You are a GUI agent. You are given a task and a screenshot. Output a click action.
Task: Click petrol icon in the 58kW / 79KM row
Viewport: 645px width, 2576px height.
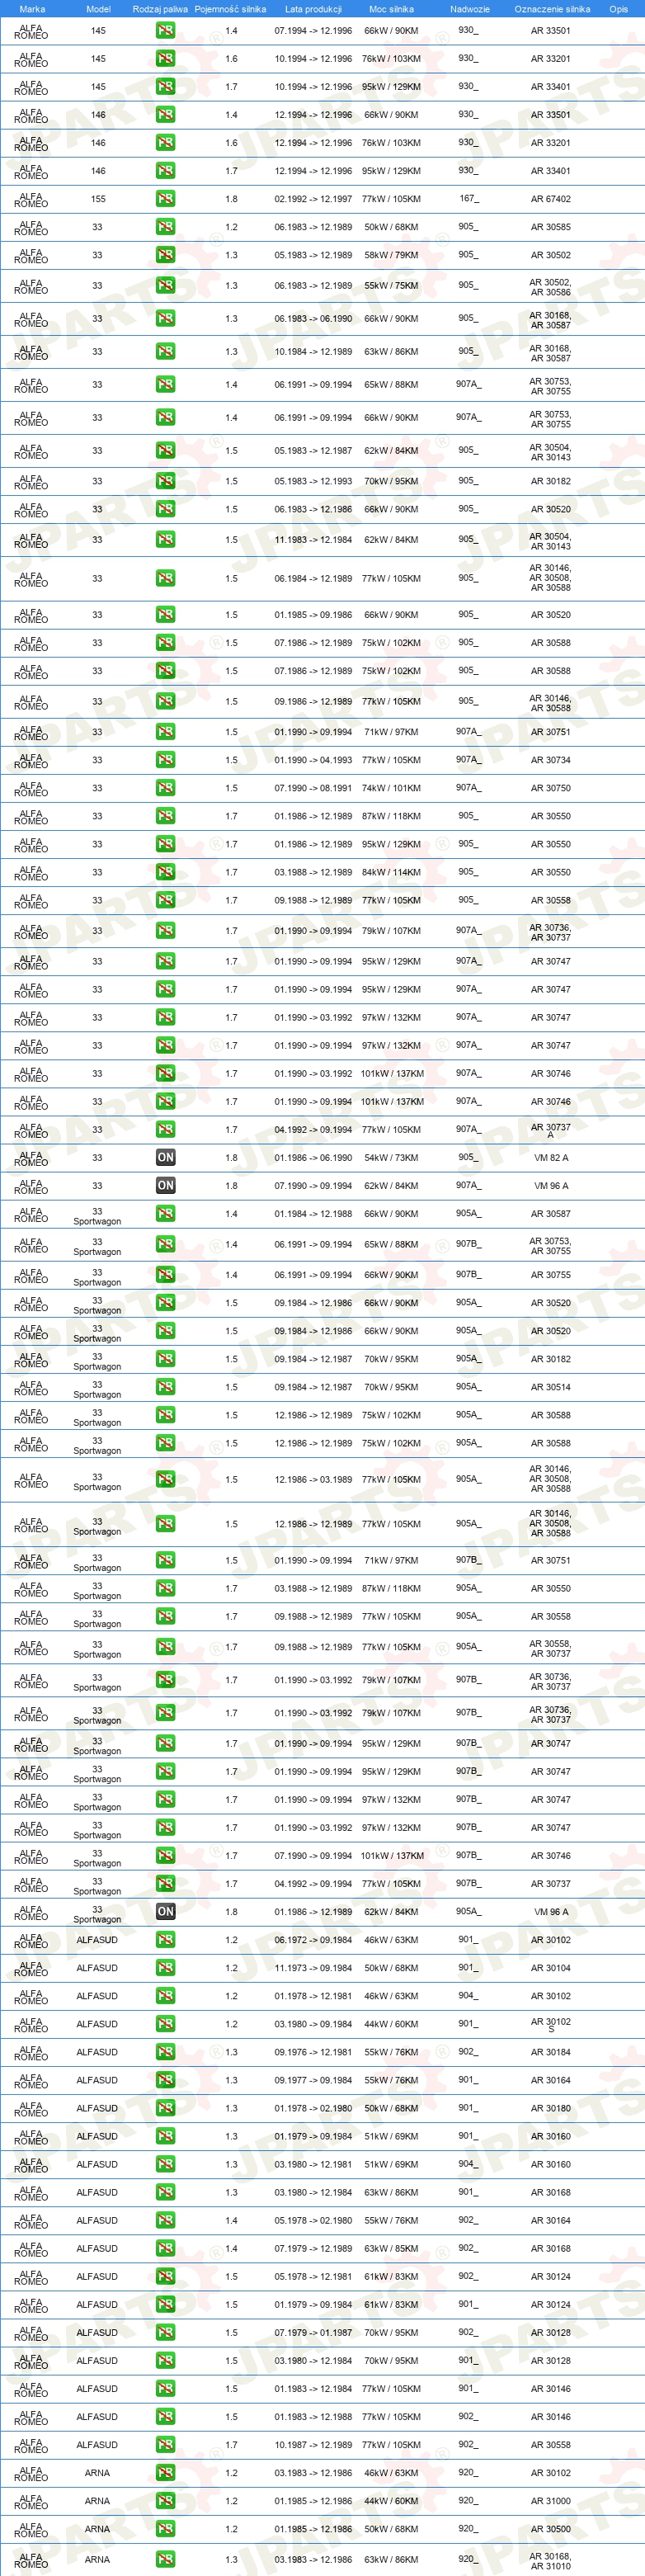(x=165, y=255)
